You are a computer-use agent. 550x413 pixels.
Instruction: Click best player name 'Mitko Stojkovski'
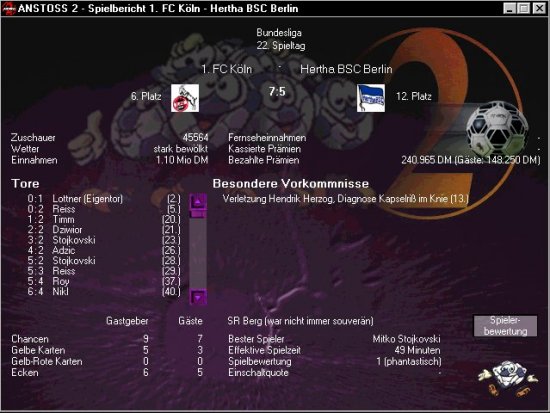pyautogui.click(x=406, y=339)
